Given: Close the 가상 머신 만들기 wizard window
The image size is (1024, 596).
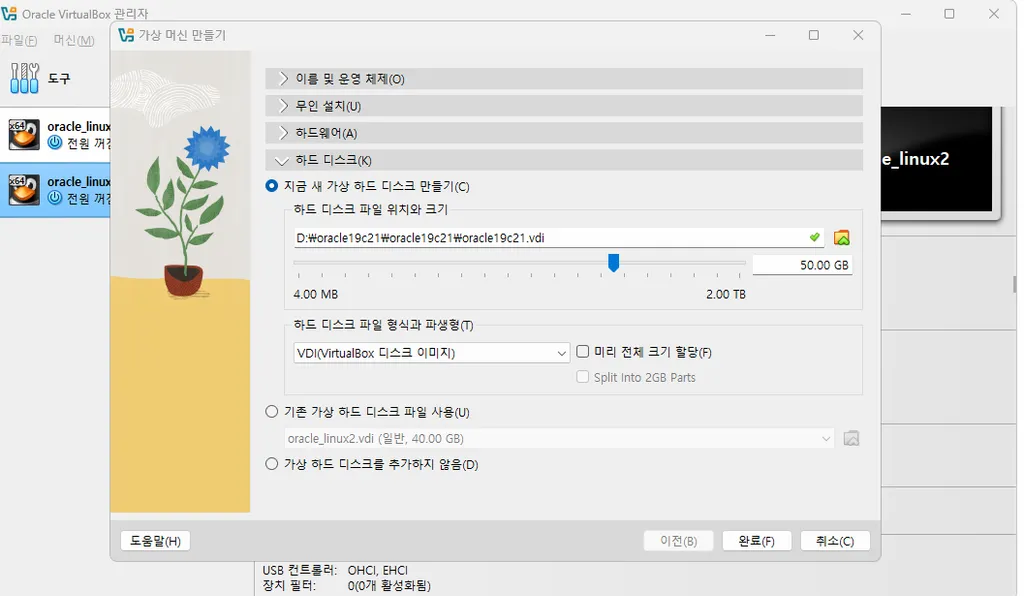Looking at the screenshot, I should [858, 35].
